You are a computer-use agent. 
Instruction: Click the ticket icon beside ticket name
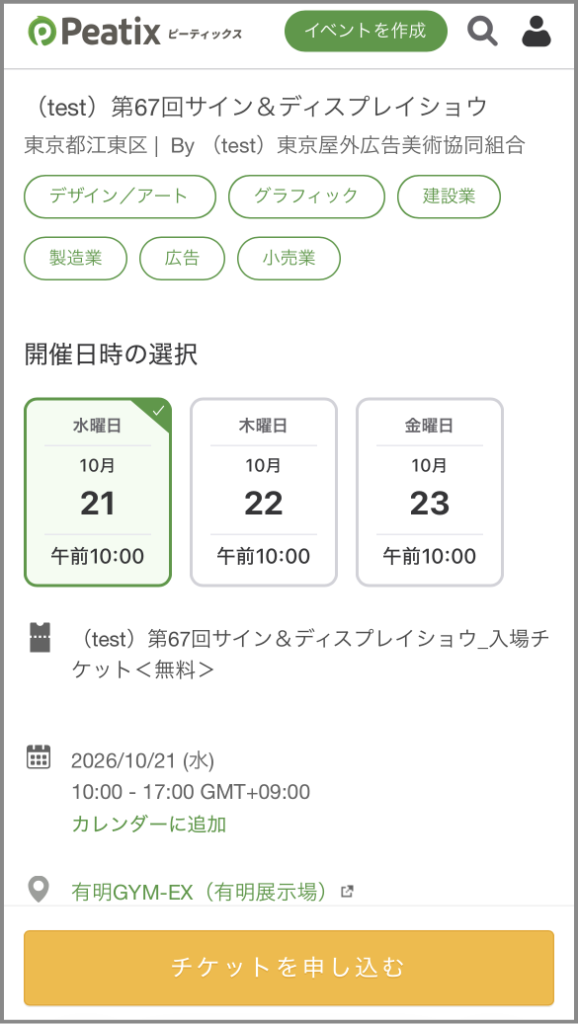pyautogui.click(x=39, y=637)
